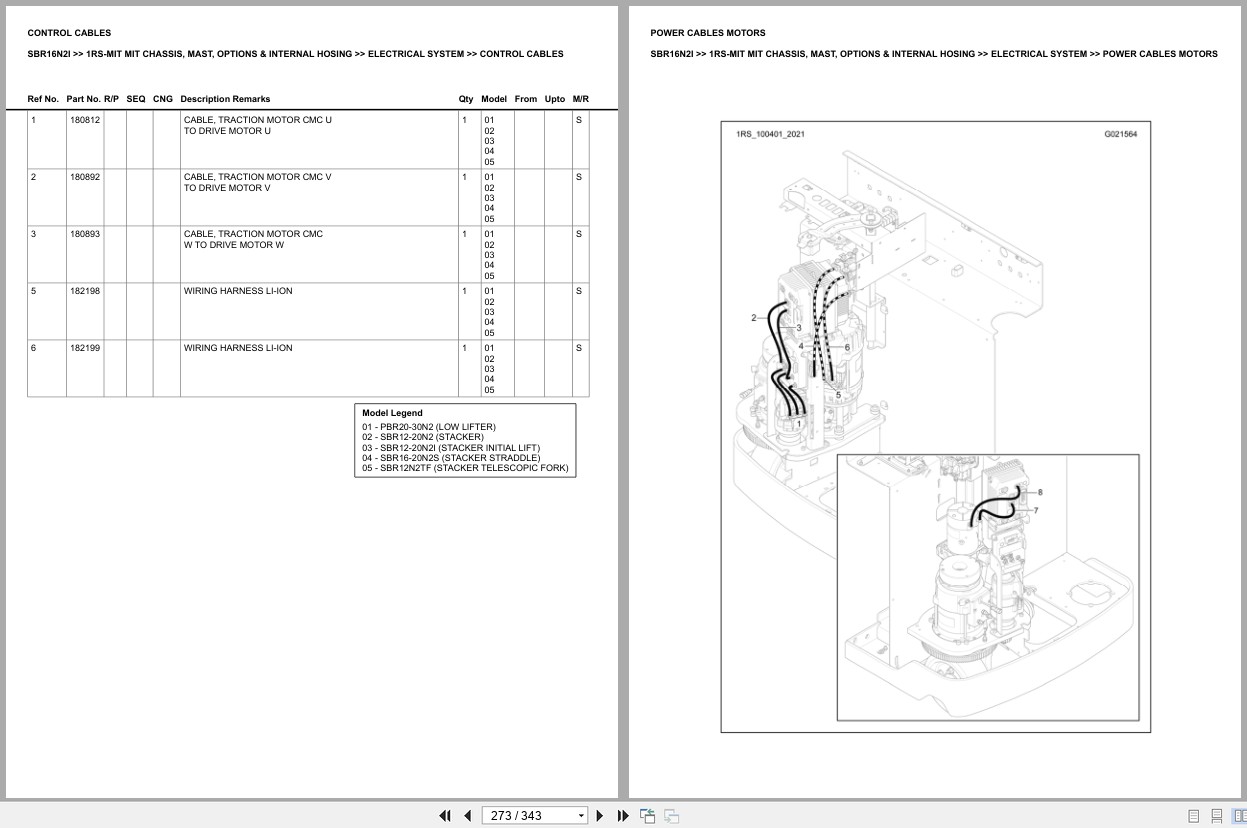Click the Qty column header

coord(466,99)
